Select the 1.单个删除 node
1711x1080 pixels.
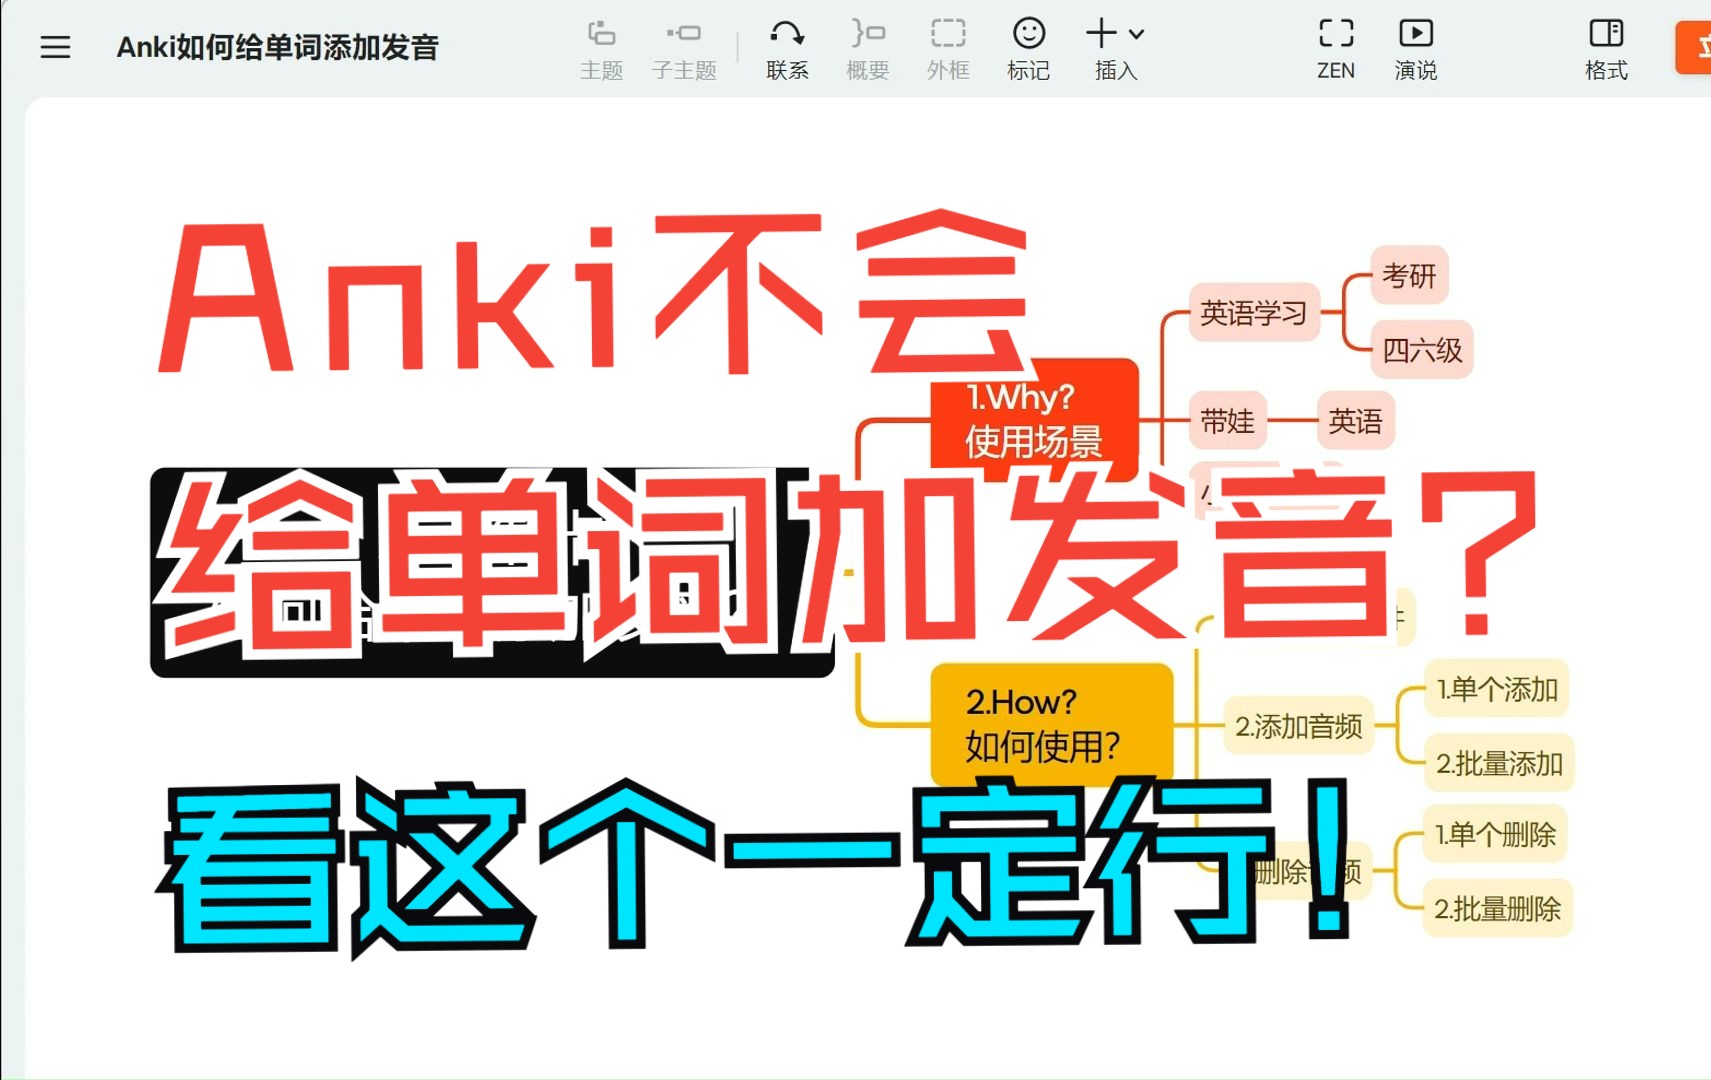click(x=1495, y=834)
